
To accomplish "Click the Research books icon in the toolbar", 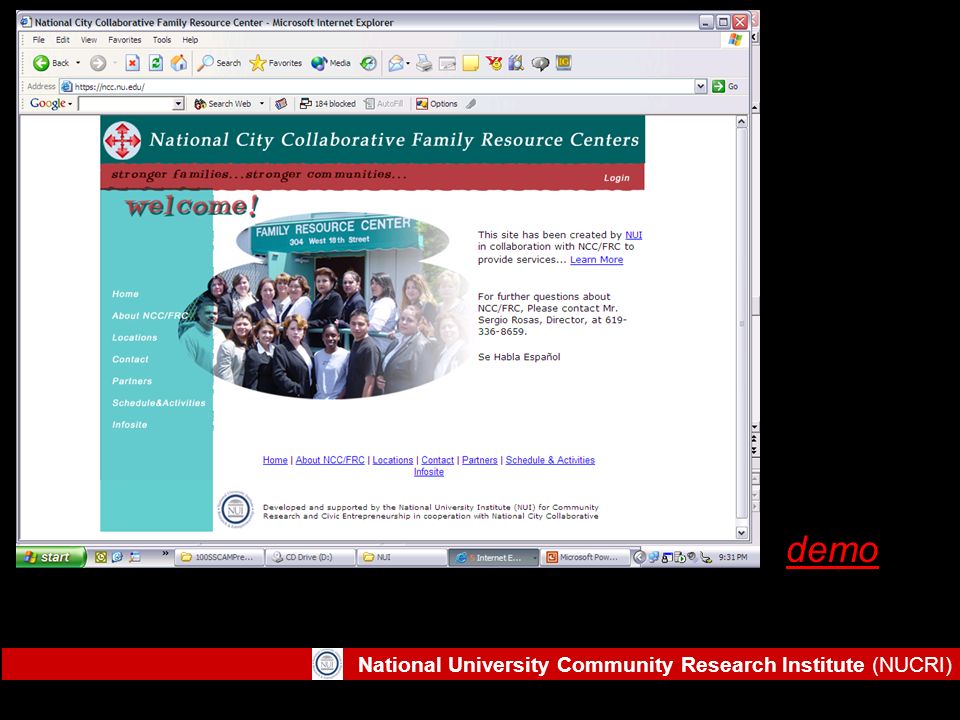I will coord(516,63).
